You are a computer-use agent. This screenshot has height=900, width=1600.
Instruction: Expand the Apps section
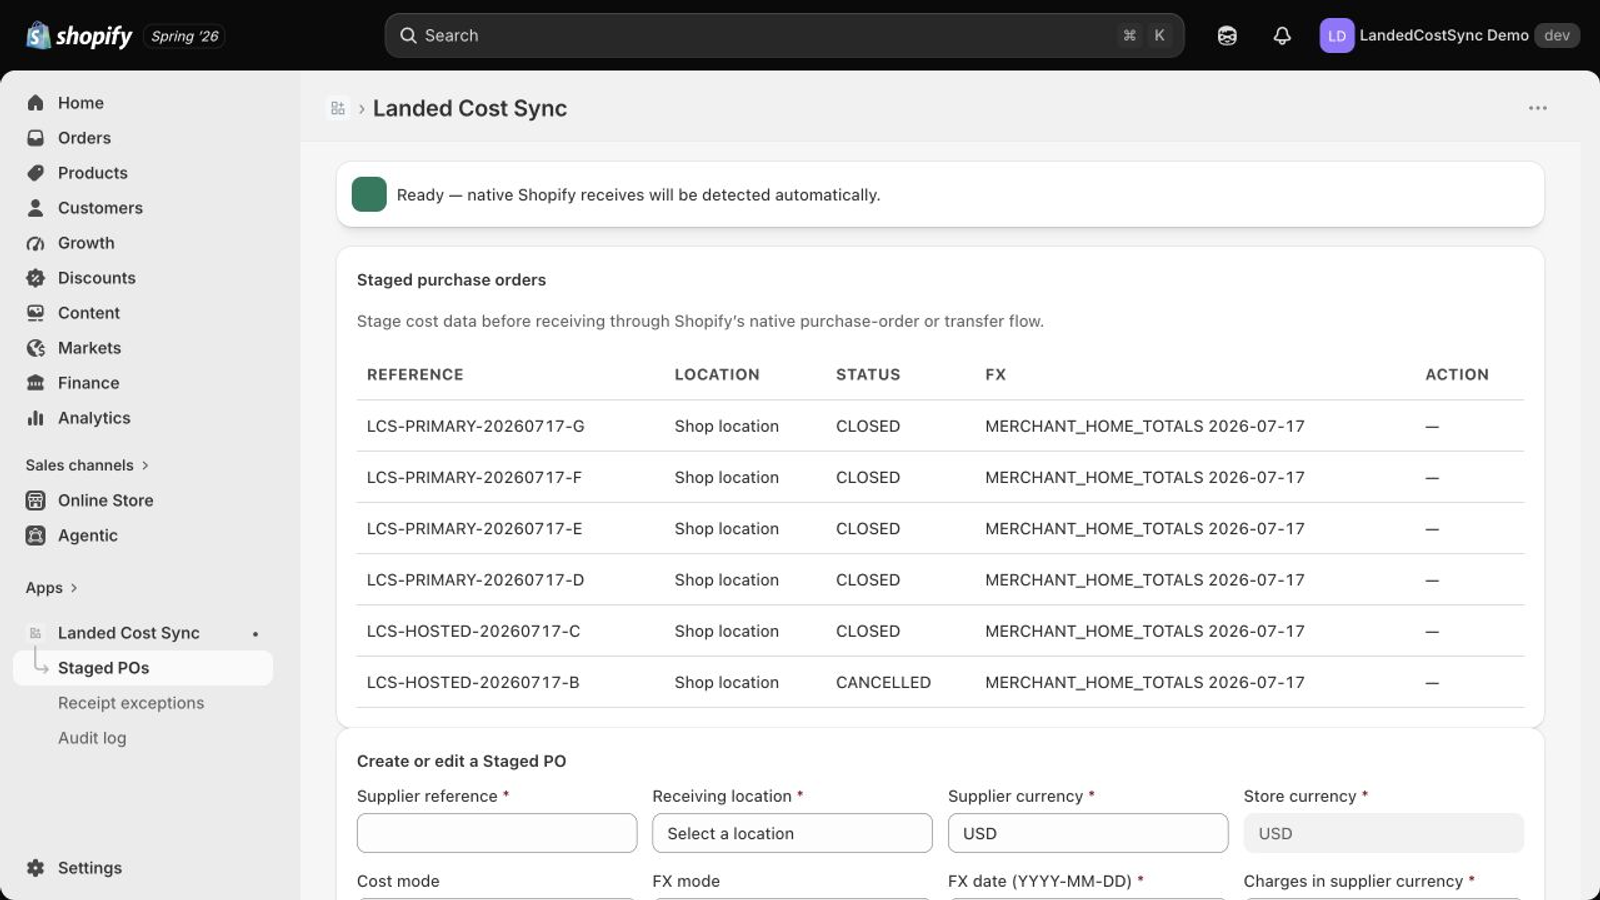(x=51, y=588)
